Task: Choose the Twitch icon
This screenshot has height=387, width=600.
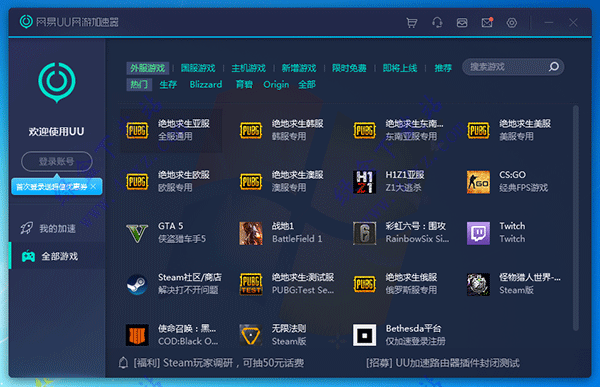Action: point(478,233)
